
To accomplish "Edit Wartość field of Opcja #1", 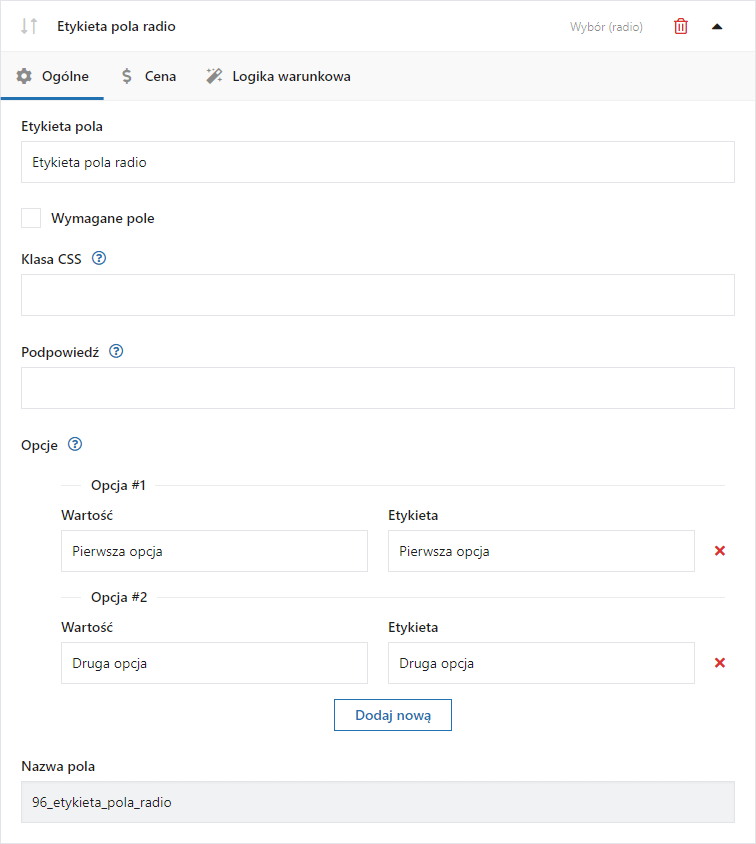I will tap(214, 551).
